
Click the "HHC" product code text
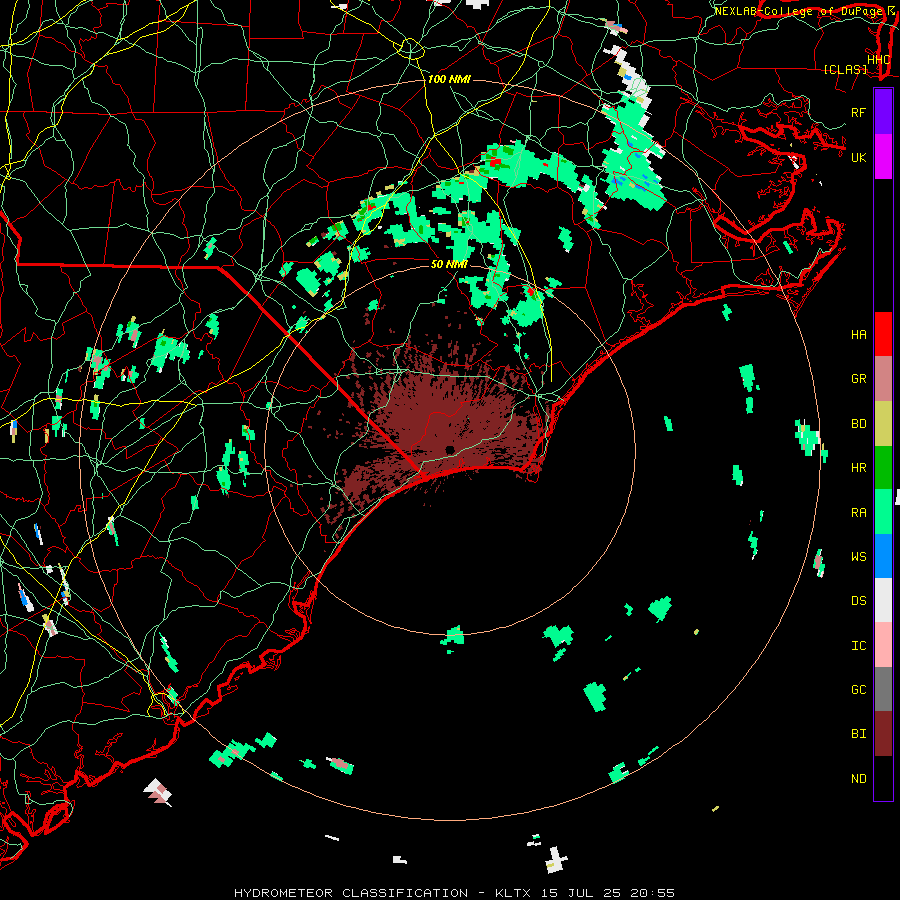(x=879, y=59)
